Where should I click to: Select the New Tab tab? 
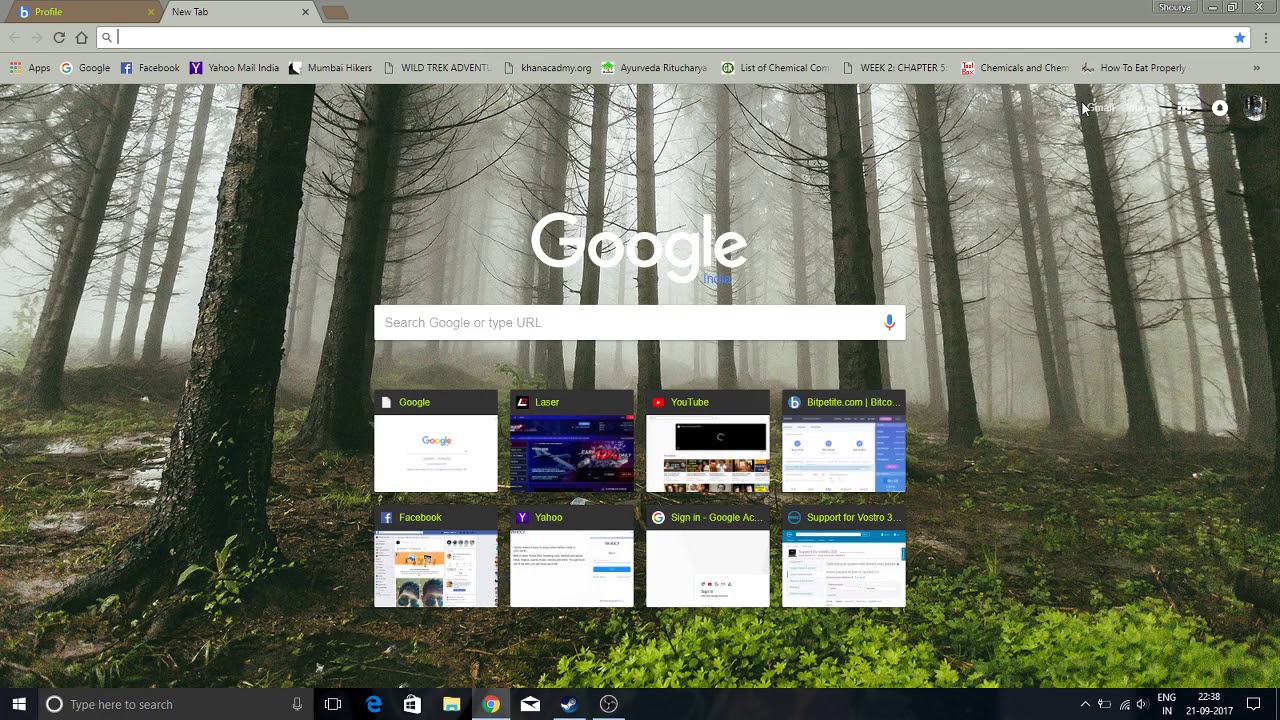point(238,12)
